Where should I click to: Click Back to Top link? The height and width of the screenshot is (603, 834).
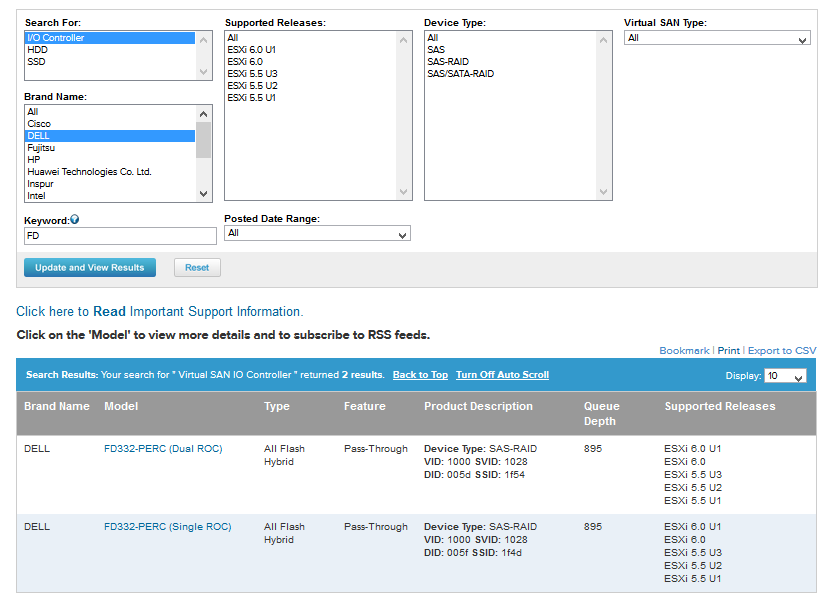[x=420, y=375]
